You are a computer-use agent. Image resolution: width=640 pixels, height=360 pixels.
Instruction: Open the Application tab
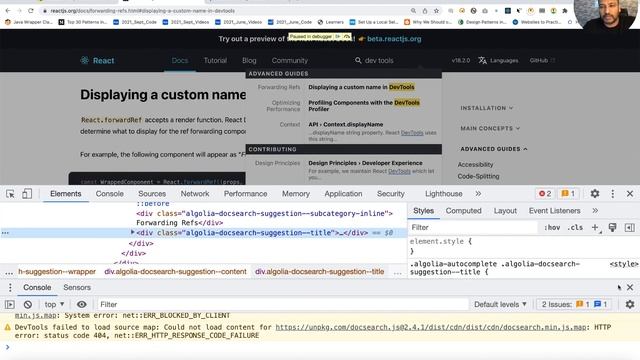pyautogui.click(x=343, y=194)
